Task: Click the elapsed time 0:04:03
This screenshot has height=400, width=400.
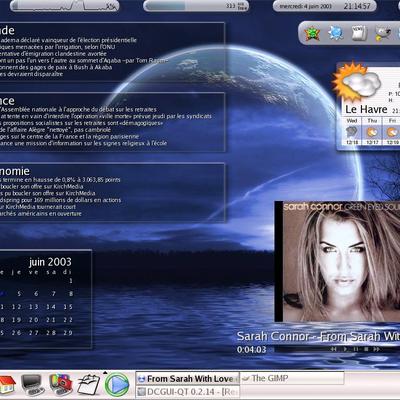Action: click(x=252, y=350)
